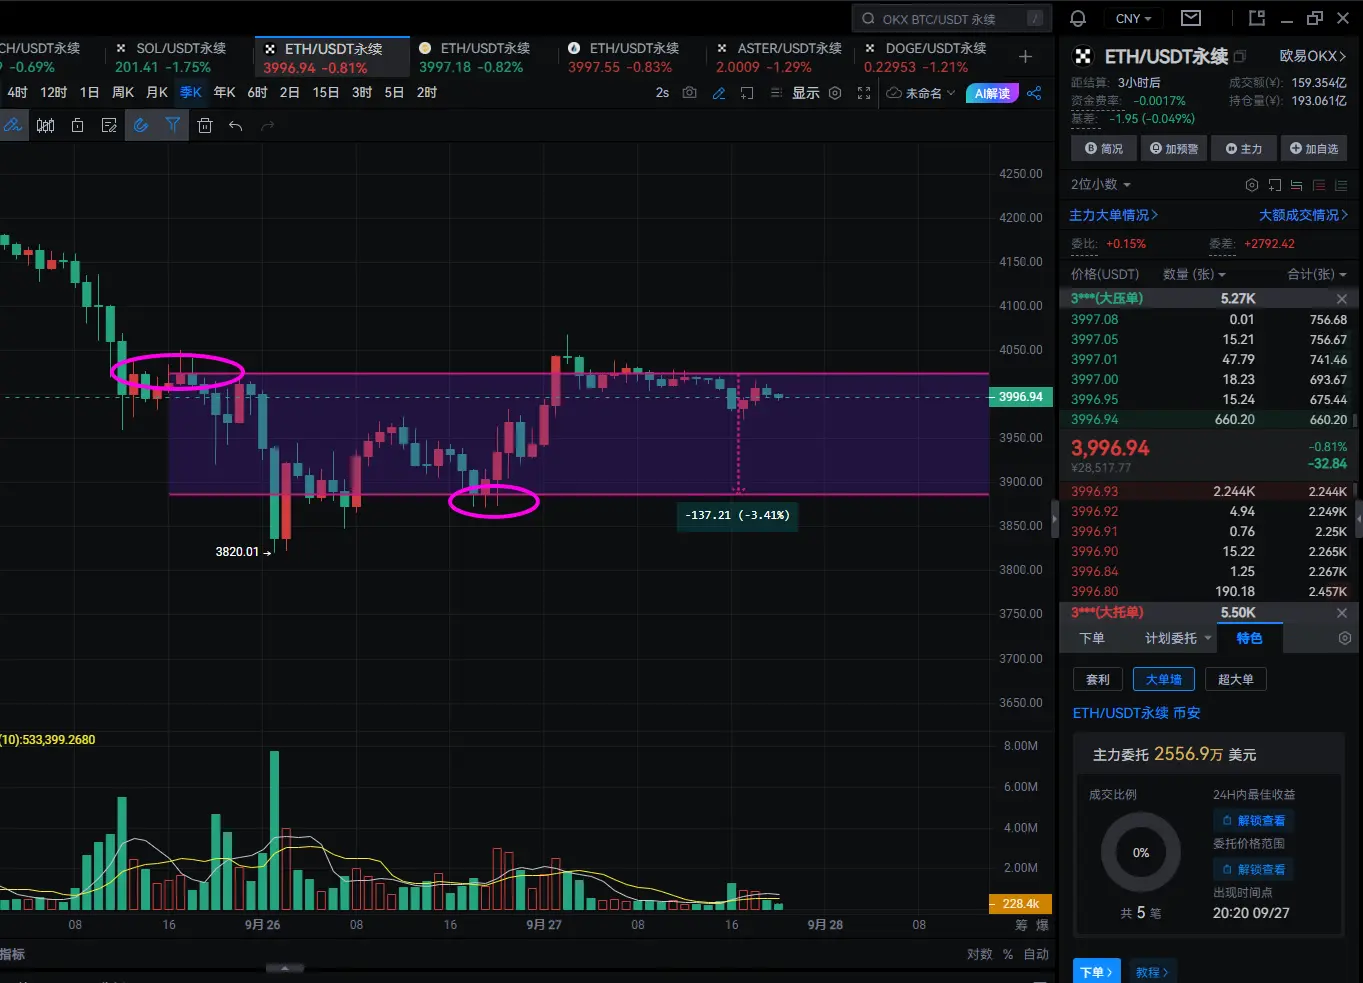1363x983 pixels.
Task: Expand the 计划委托 order type dropdown
Action: pyautogui.click(x=1179, y=638)
